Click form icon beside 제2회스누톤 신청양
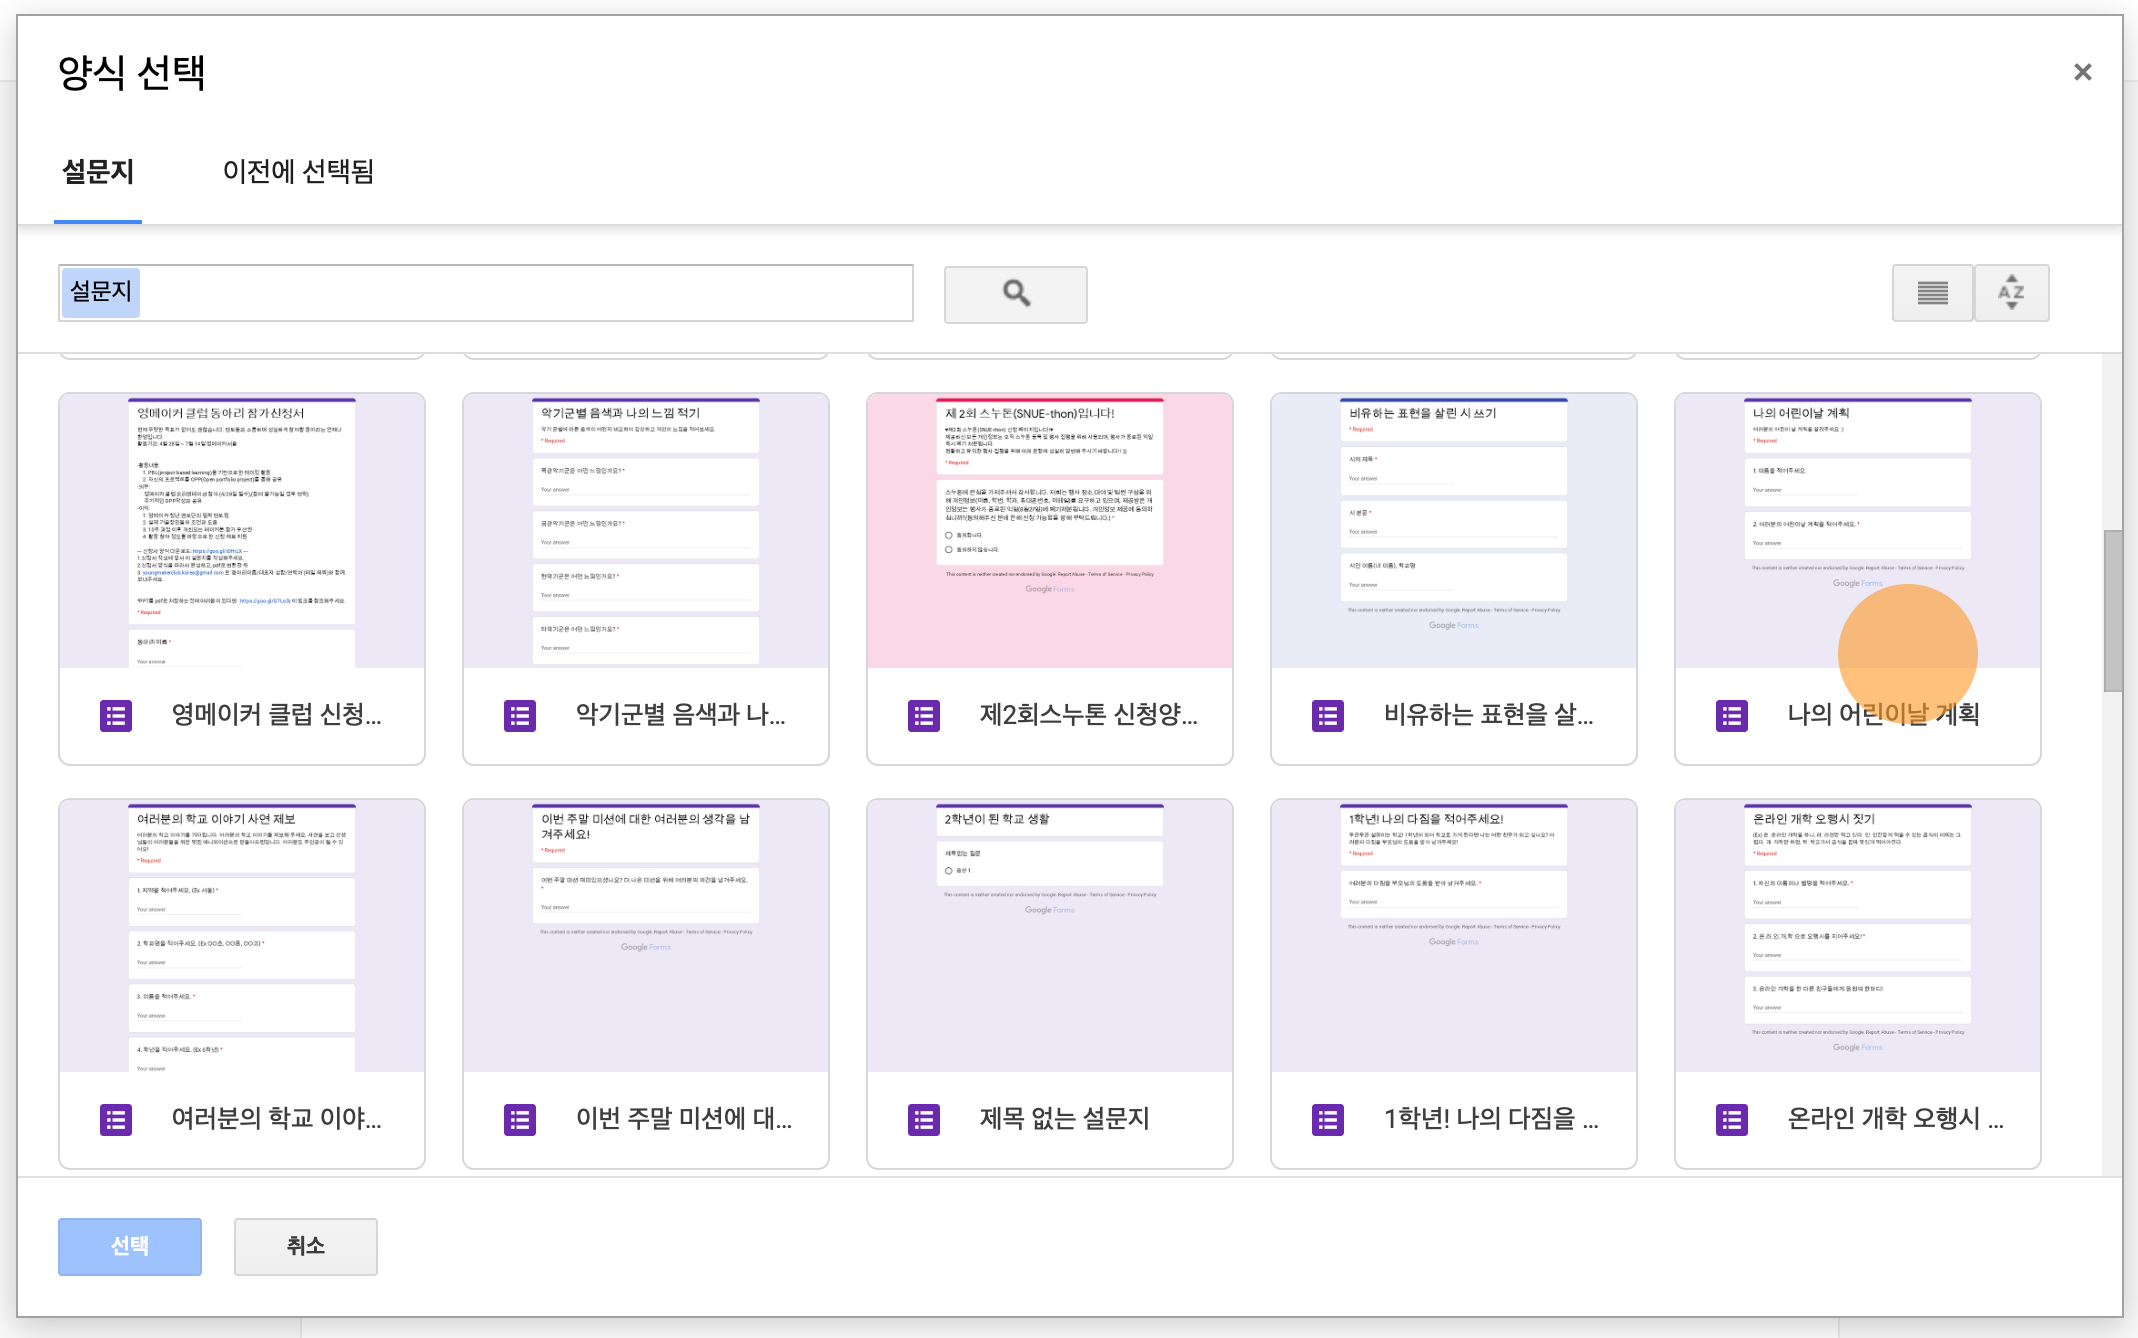Image resolution: width=2138 pixels, height=1338 pixels. (x=924, y=716)
